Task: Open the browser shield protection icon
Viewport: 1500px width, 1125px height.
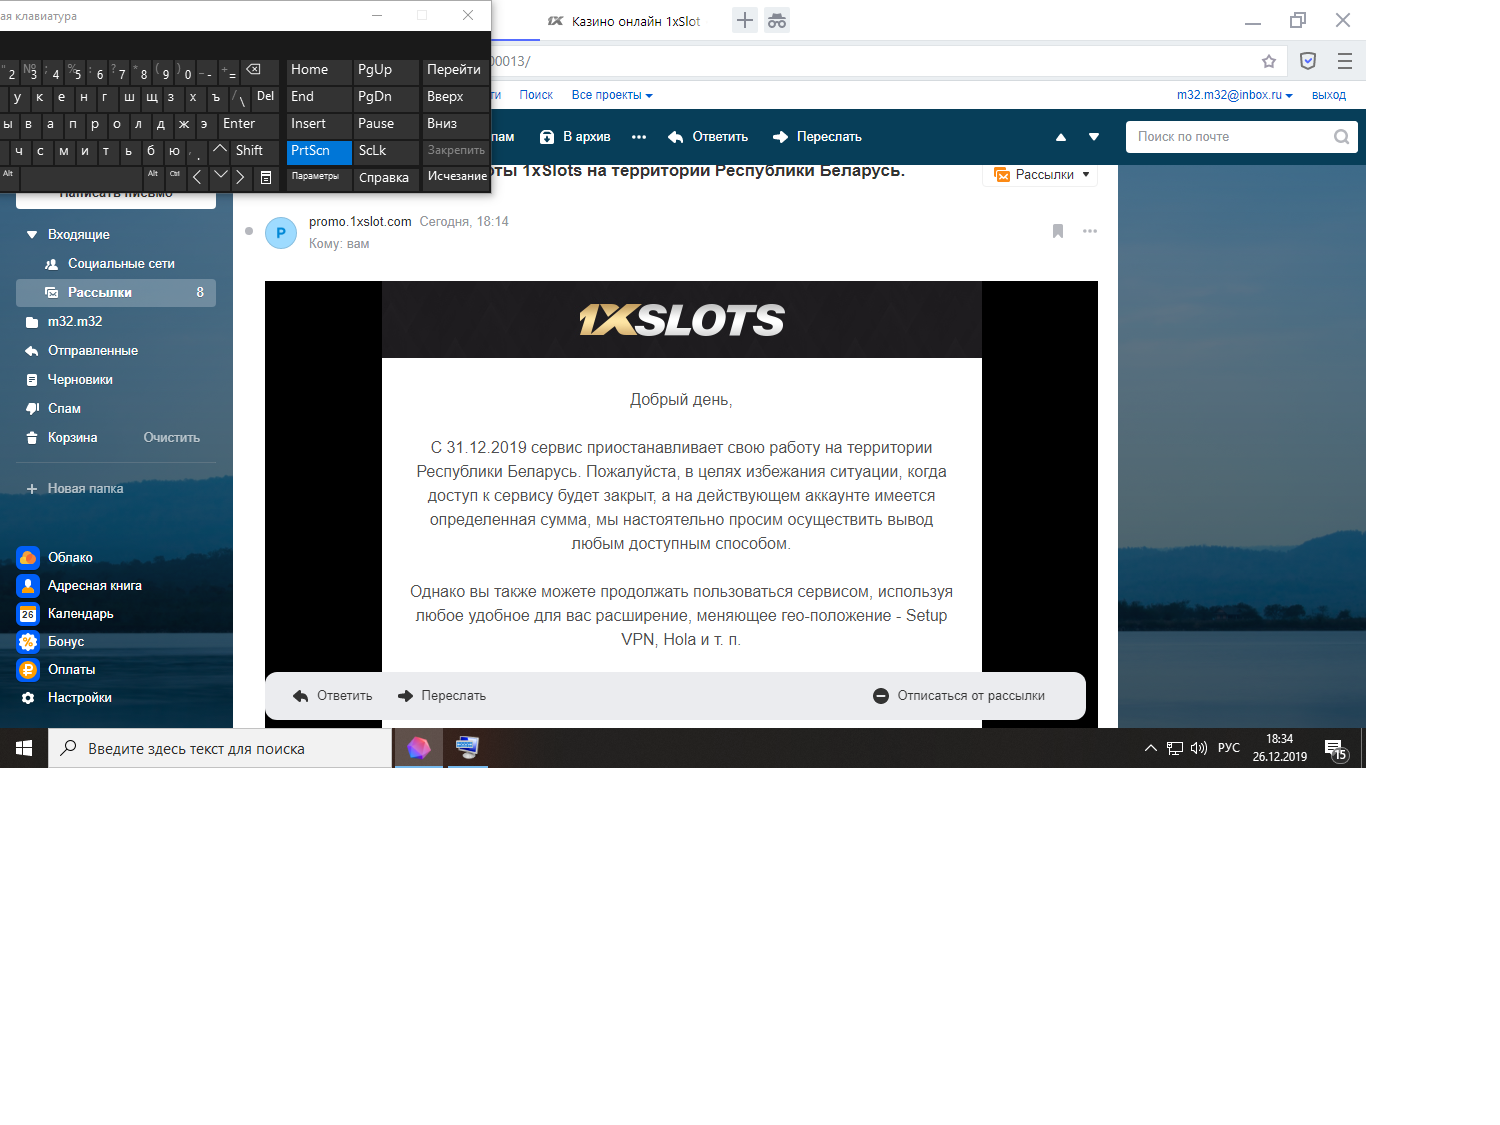Action: pyautogui.click(x=1307, y=61)
